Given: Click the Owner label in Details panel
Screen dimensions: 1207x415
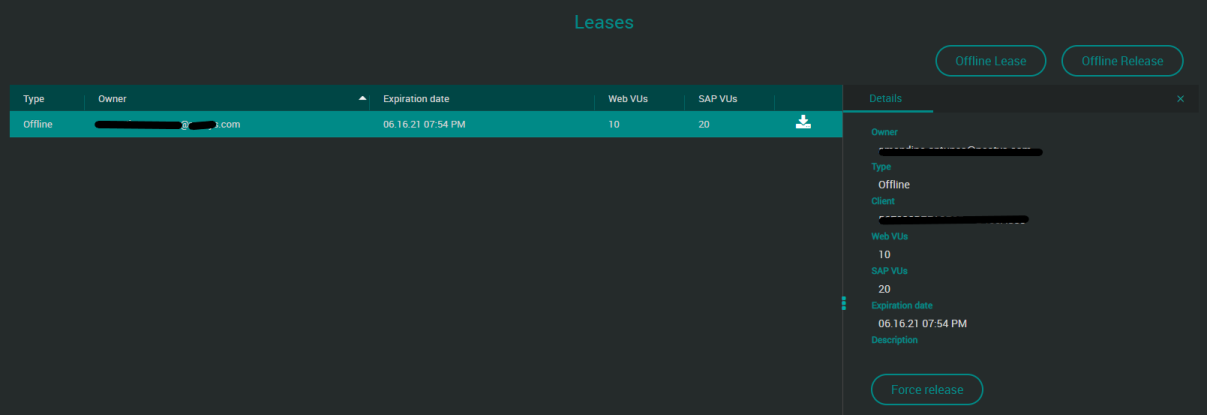Looking at the screenshot, I should pyautogui.click(x=884, y=132).
